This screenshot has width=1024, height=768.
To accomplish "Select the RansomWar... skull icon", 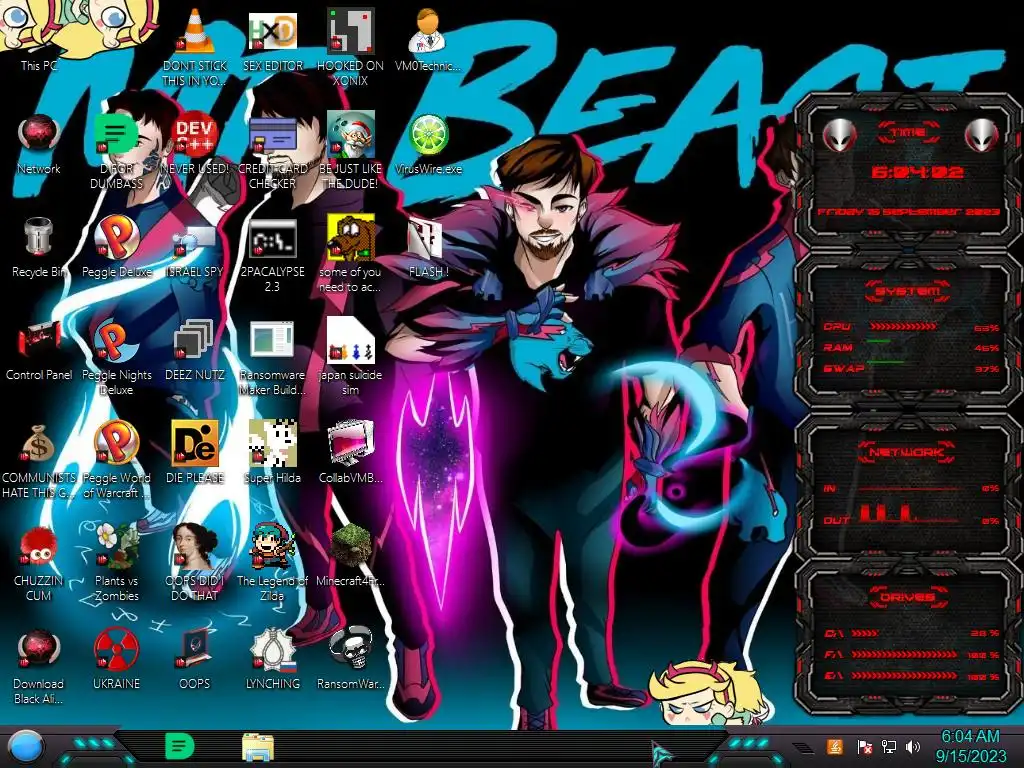I will (x=350, y=658).
